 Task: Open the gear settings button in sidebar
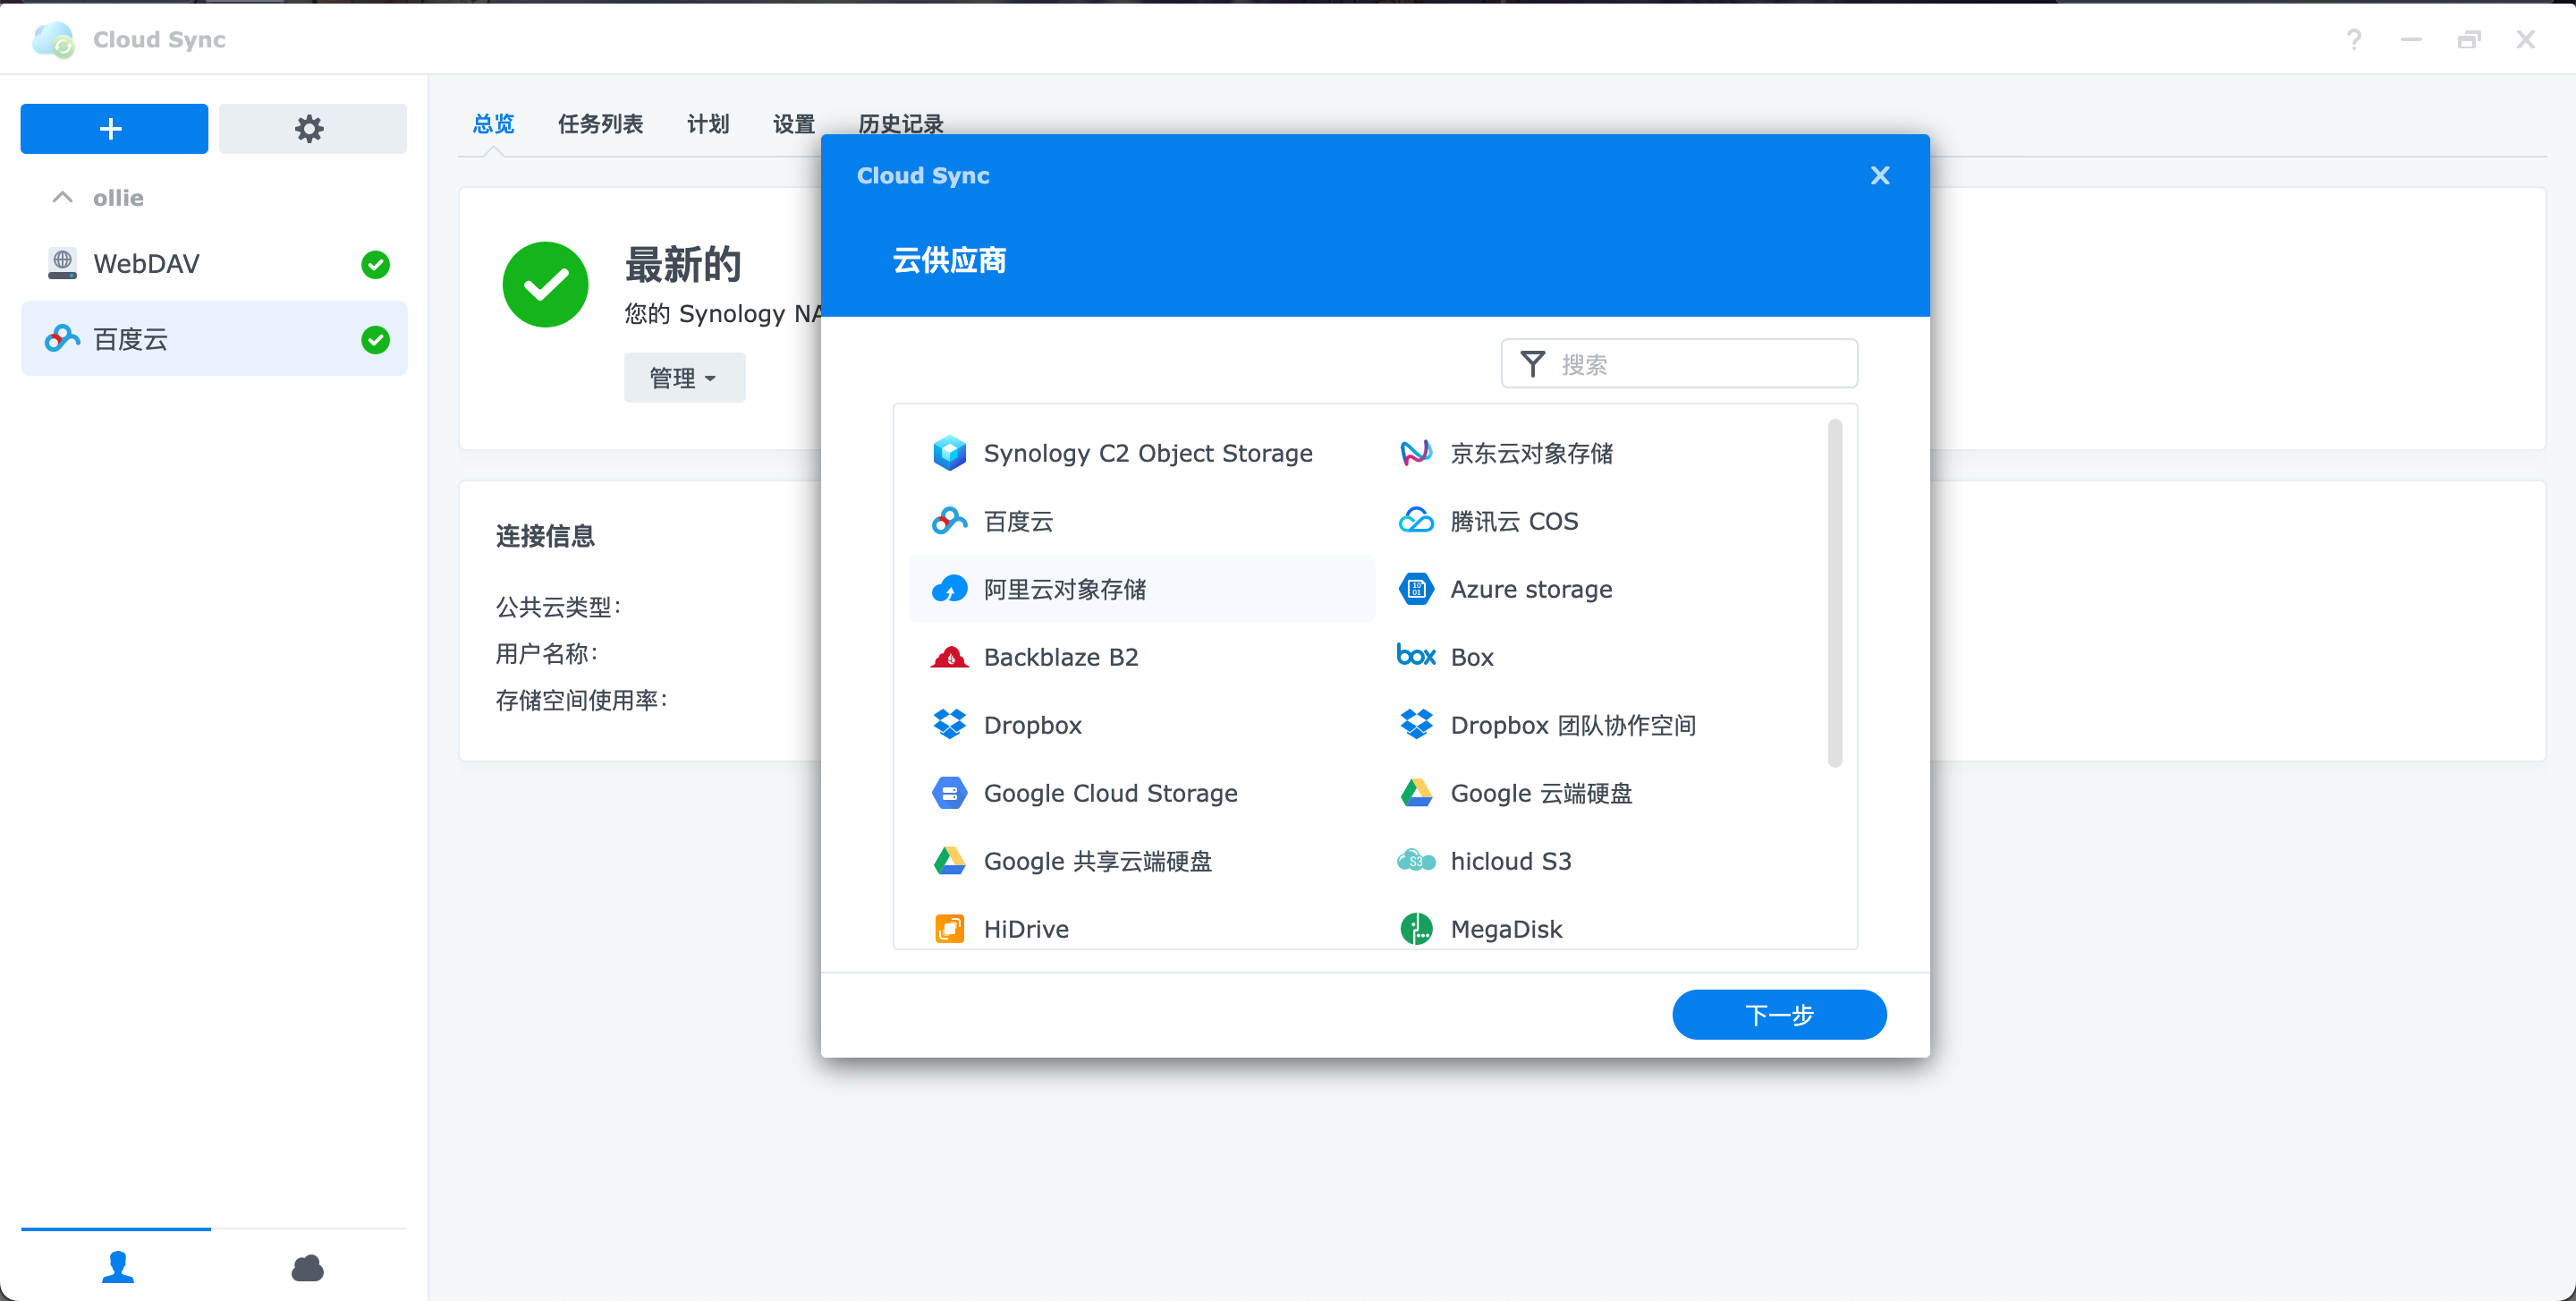point(312,129)
